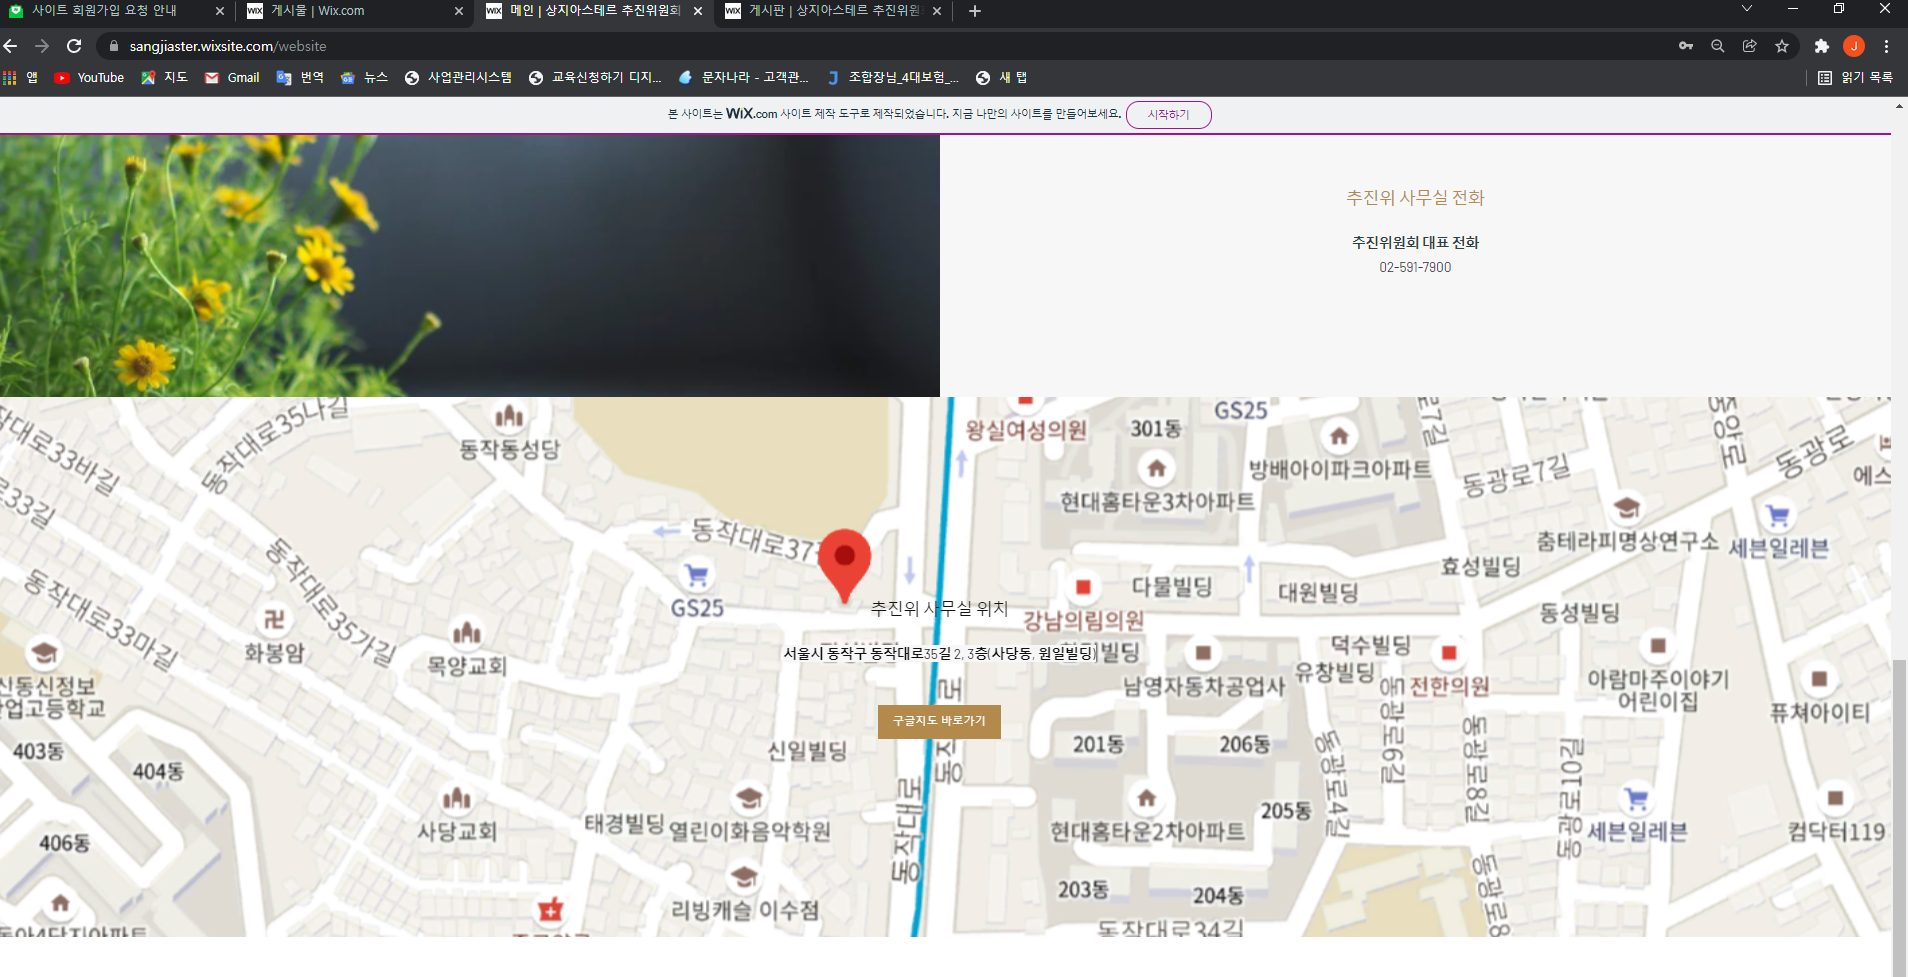This screenshot has width=1908, height=977.
Task: Click the 시작하기 button in the Wix banner
Action: coord(1169,114)
